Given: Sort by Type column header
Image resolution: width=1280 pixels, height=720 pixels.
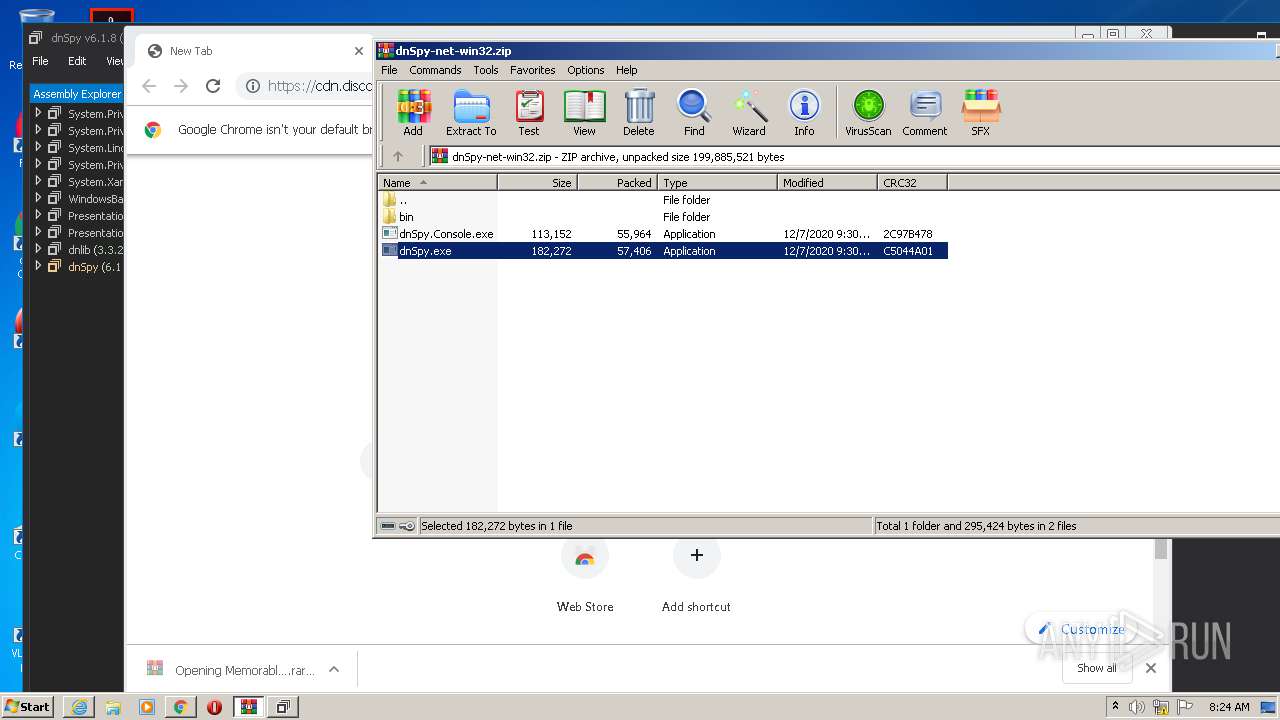Looking at the screenshot, I should (717, 182).
